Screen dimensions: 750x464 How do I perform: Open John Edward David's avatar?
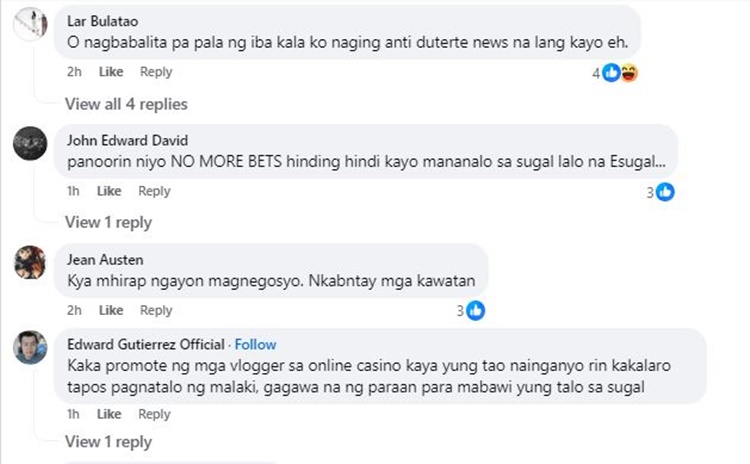pos(30,143)
